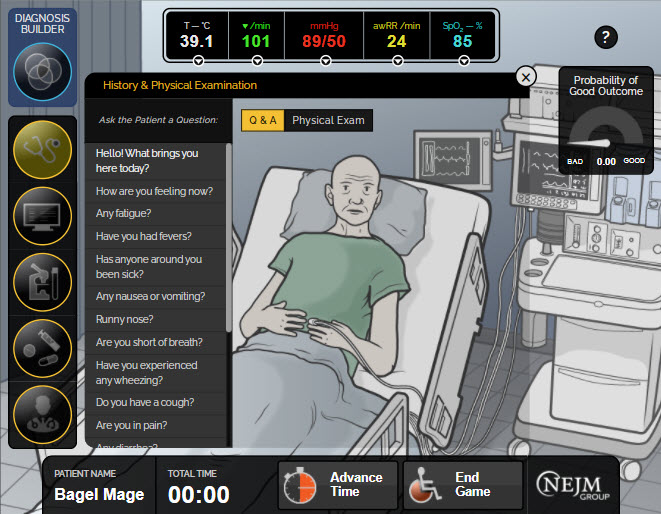Click the End Game wheelchair icon
661x514 pixels.
coord(424,485)
